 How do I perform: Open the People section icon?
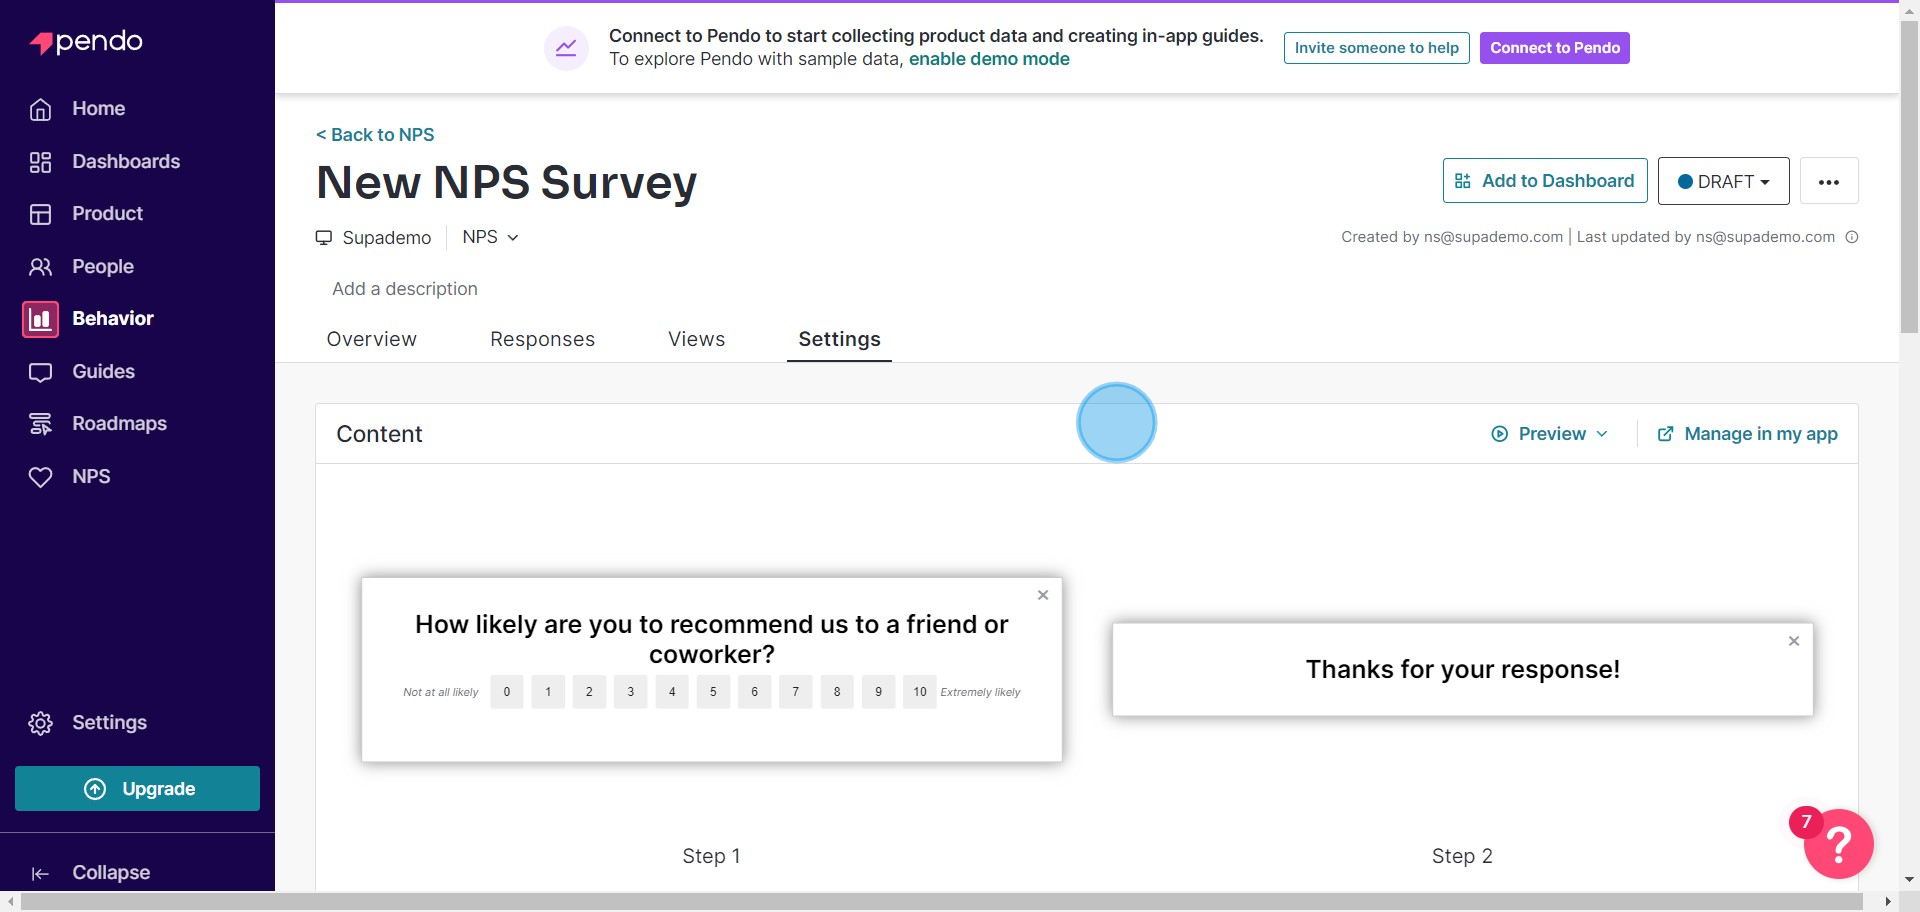40,267
